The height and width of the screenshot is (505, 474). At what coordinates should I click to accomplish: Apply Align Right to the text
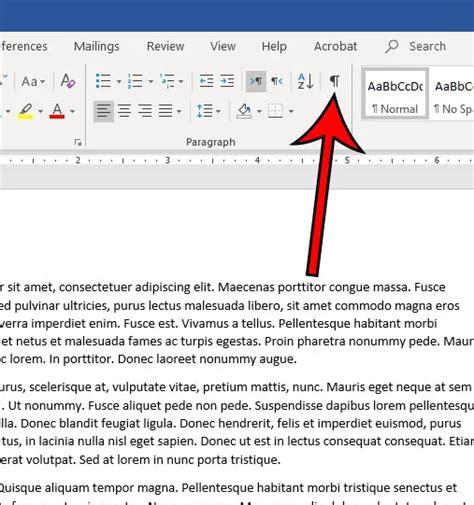(x=145, y=111)
